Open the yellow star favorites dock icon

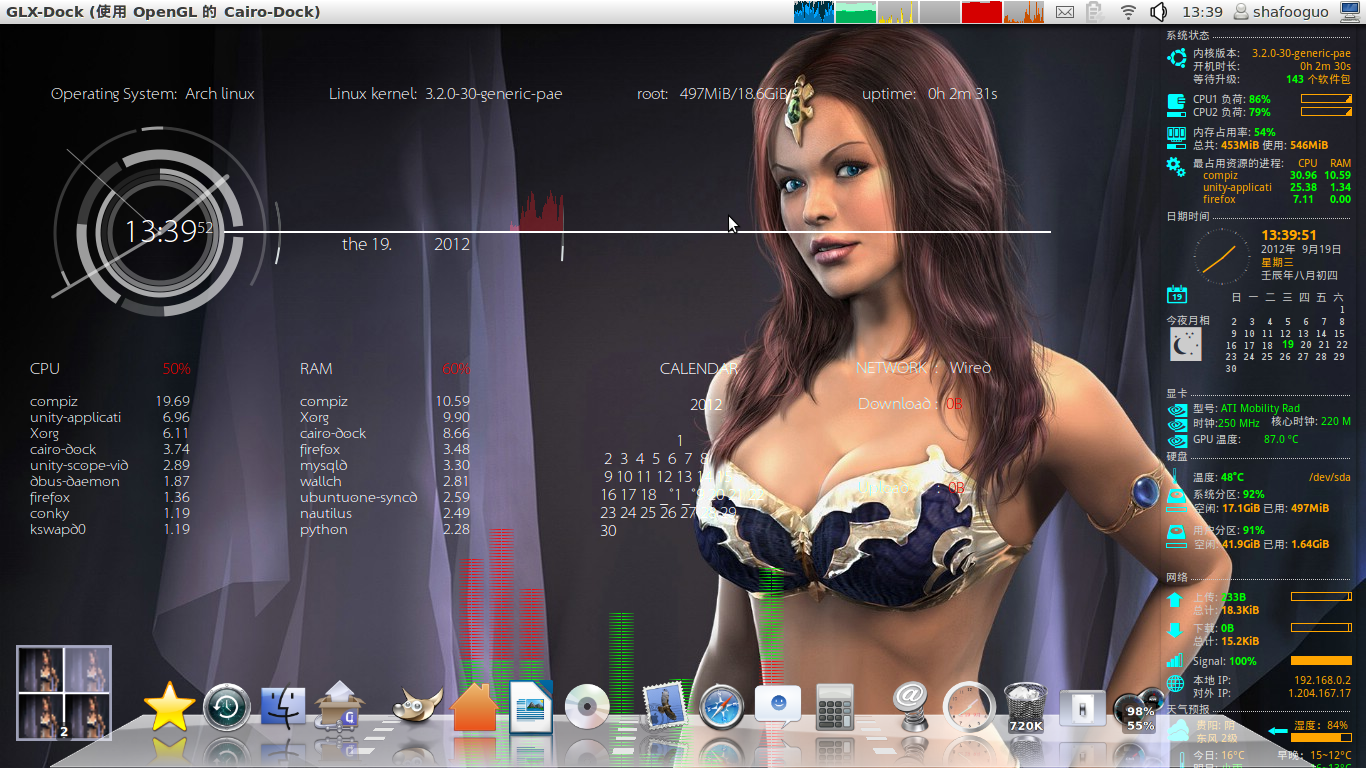170,707
